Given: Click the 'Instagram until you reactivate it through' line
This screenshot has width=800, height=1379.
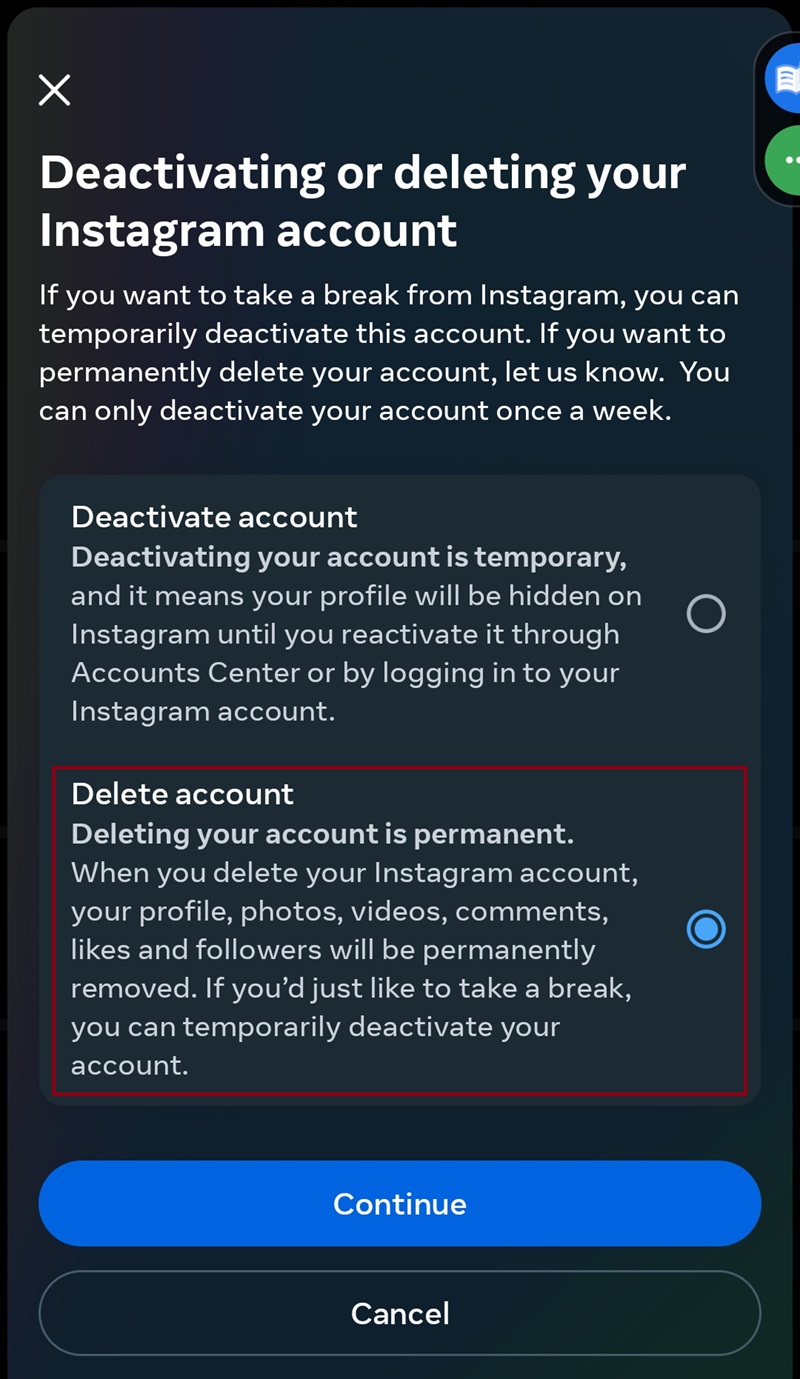Looking at the screenshot, I should [x=345, y=635].
